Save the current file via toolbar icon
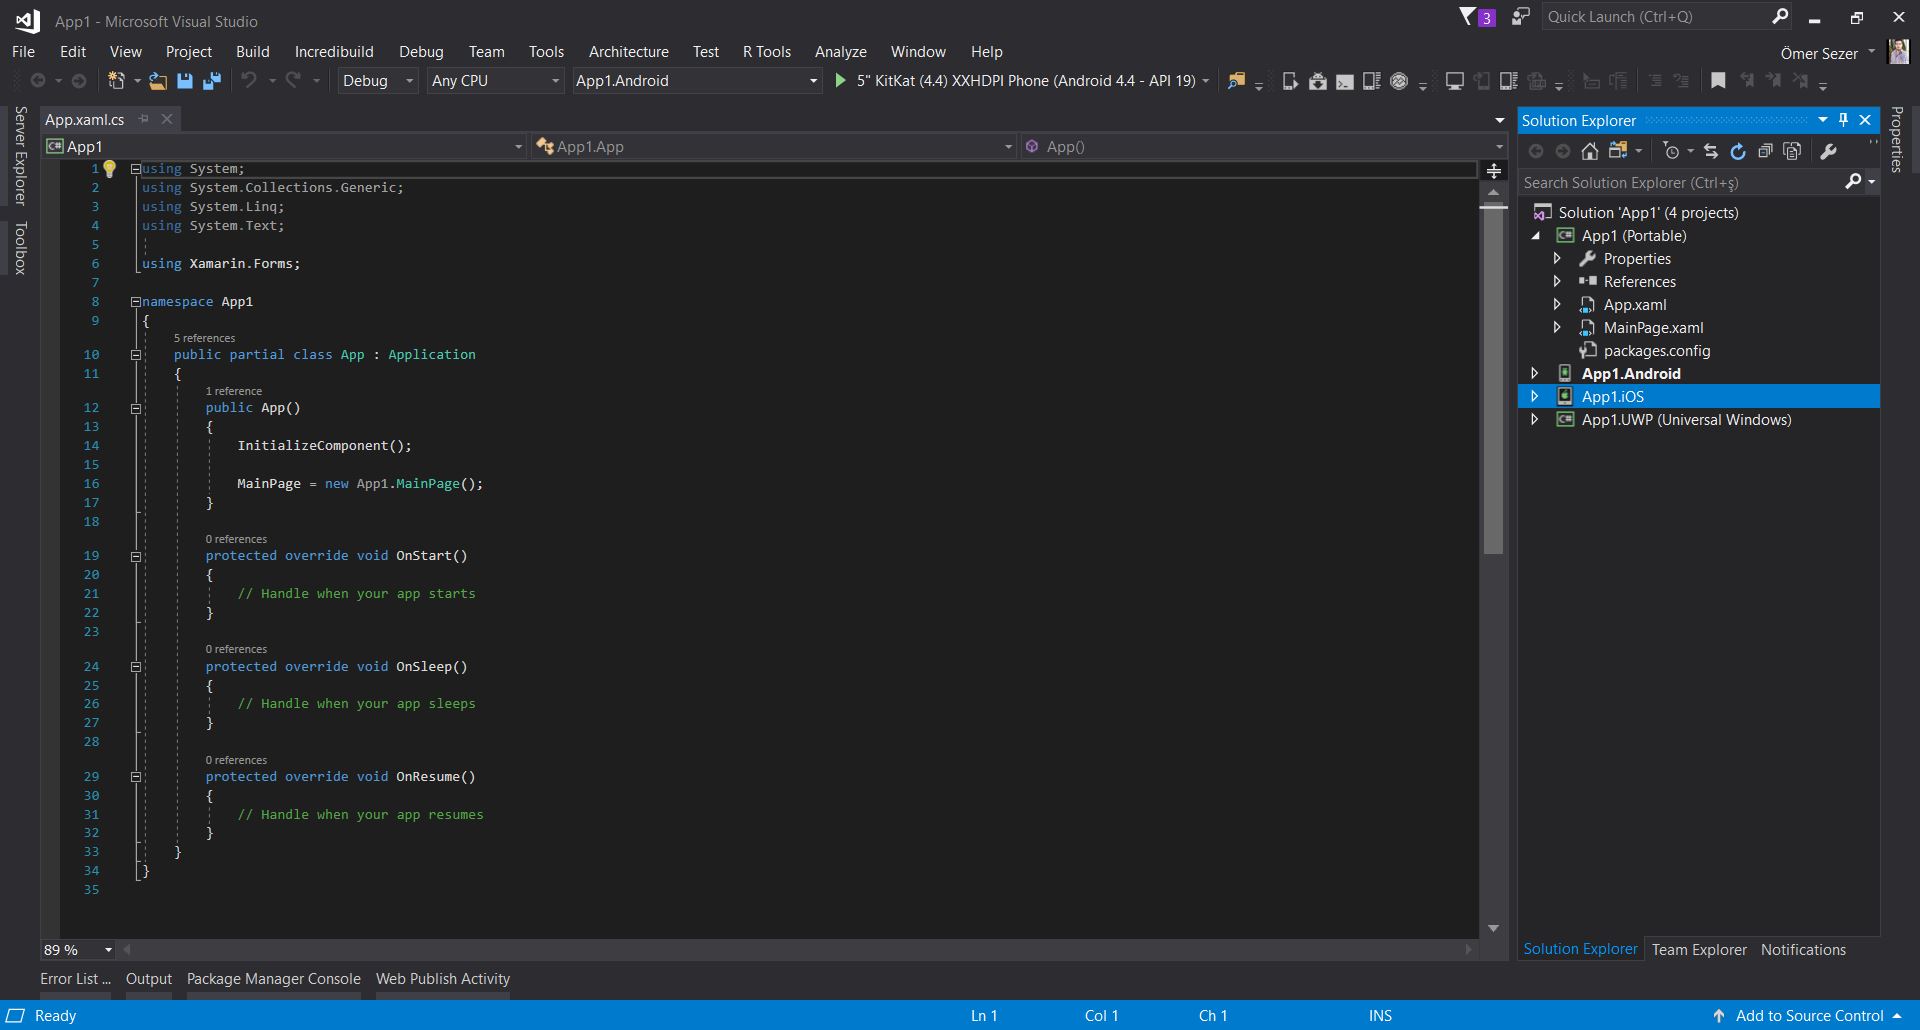This screenshot has width=1920, height=1030. [185, 81]
